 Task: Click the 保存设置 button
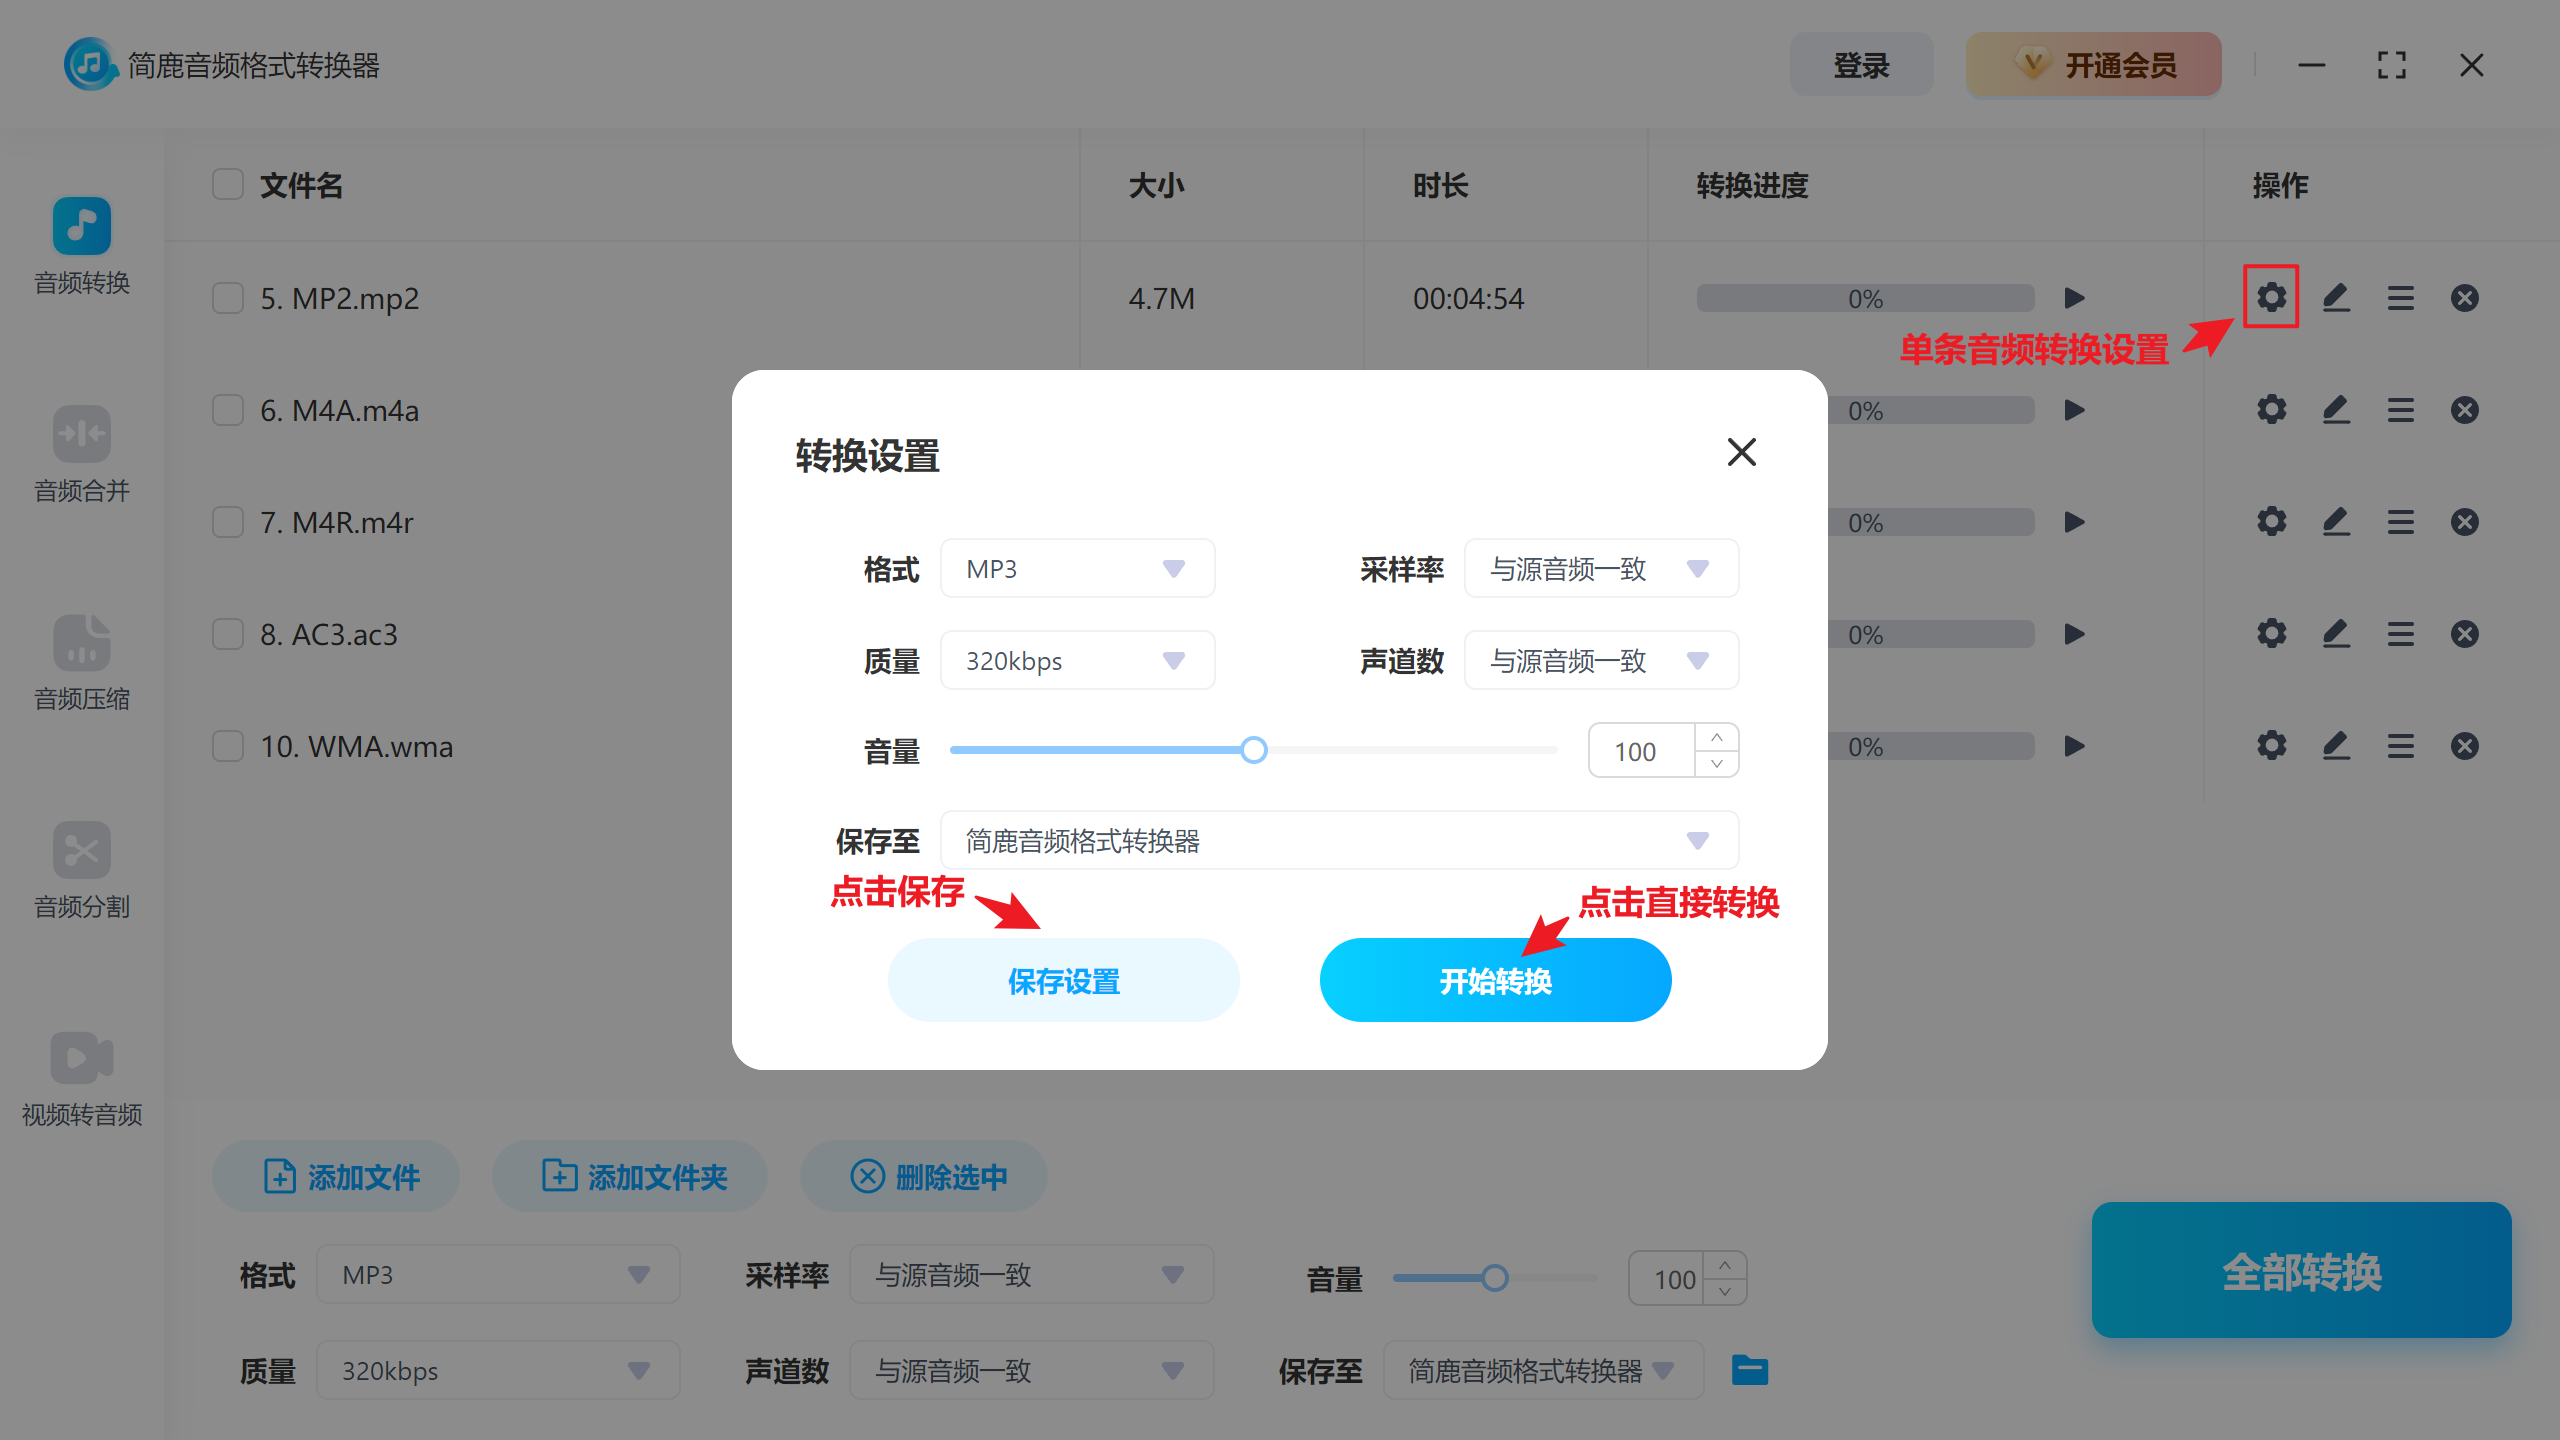click(1063, 980)
